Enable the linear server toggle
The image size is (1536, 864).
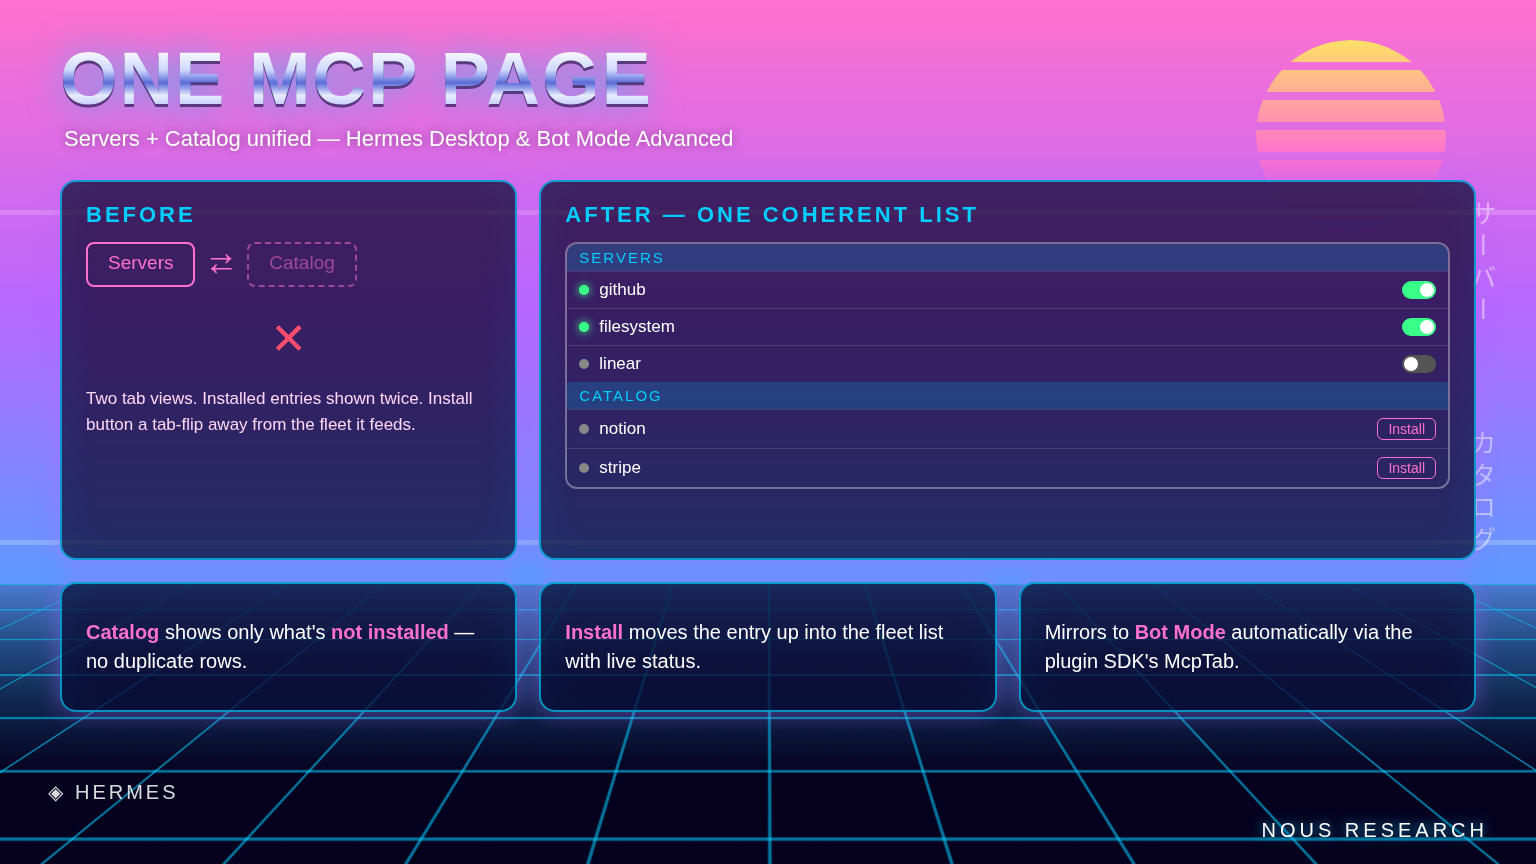[x=1418, y=364]
